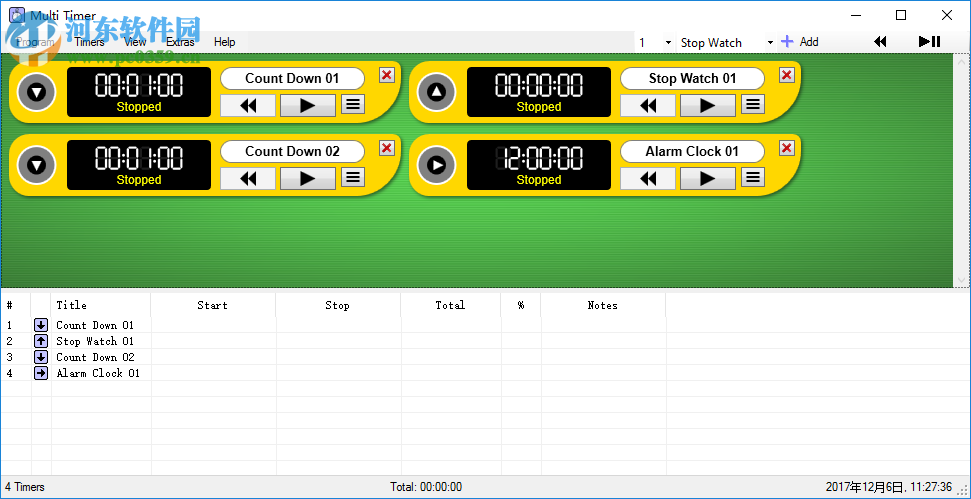Open the options menu icon of Alarm Clock 01

(753, 177)
